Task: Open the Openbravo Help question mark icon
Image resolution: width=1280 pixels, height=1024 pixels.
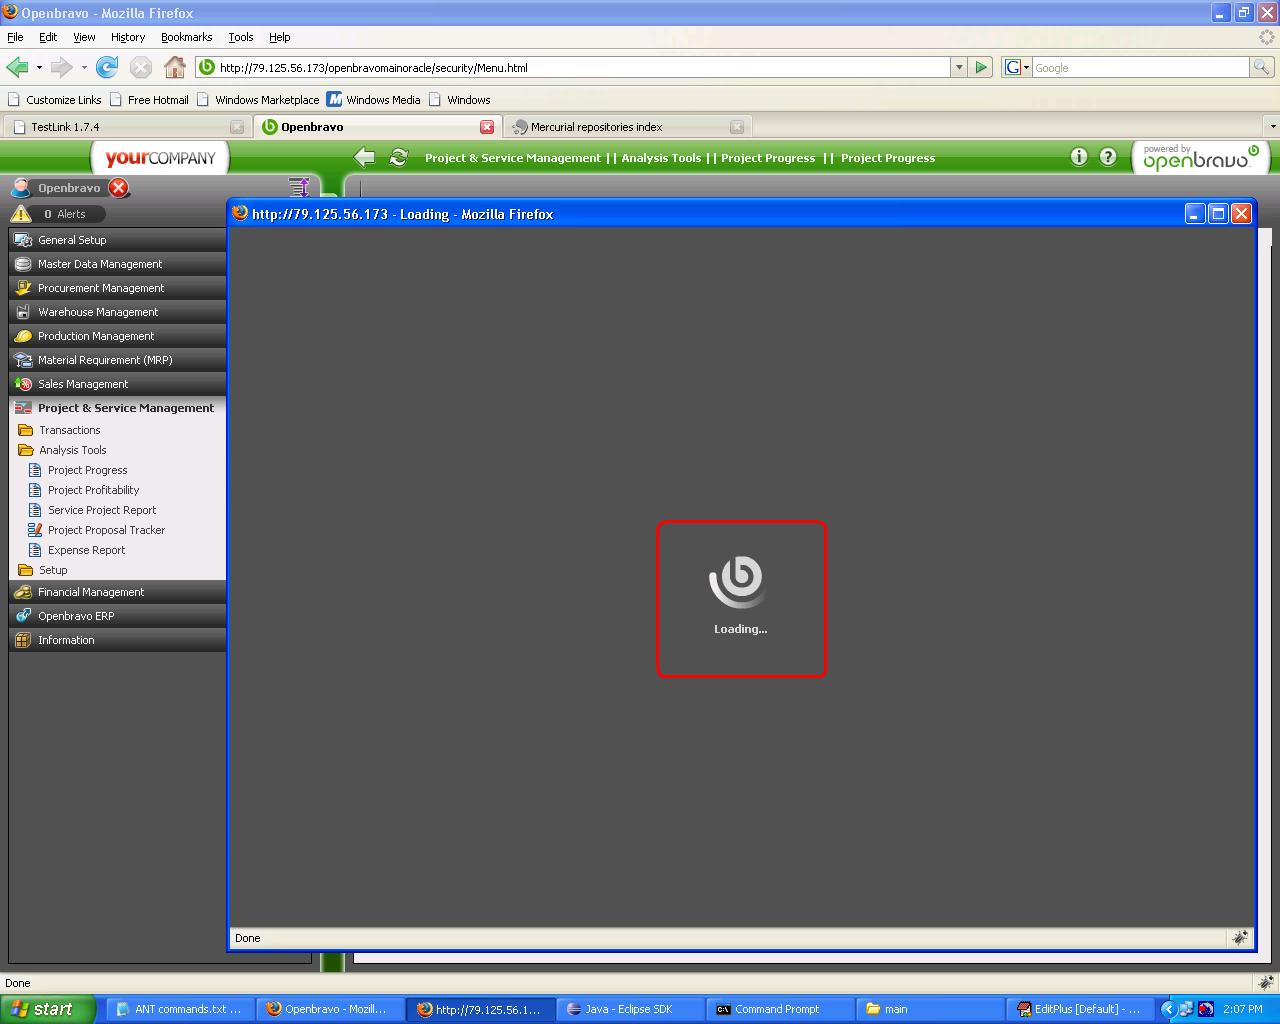Action: pos(1108,156)
